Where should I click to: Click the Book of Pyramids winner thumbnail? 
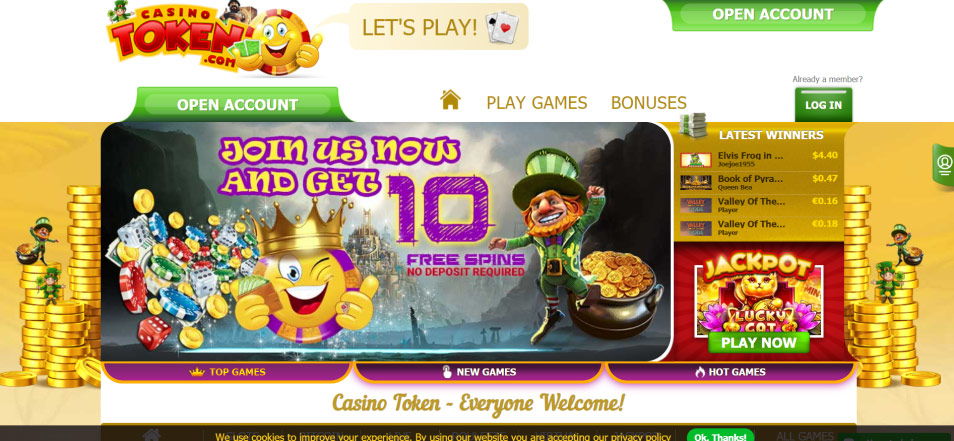pyautogui.click(x=695, y=183)
